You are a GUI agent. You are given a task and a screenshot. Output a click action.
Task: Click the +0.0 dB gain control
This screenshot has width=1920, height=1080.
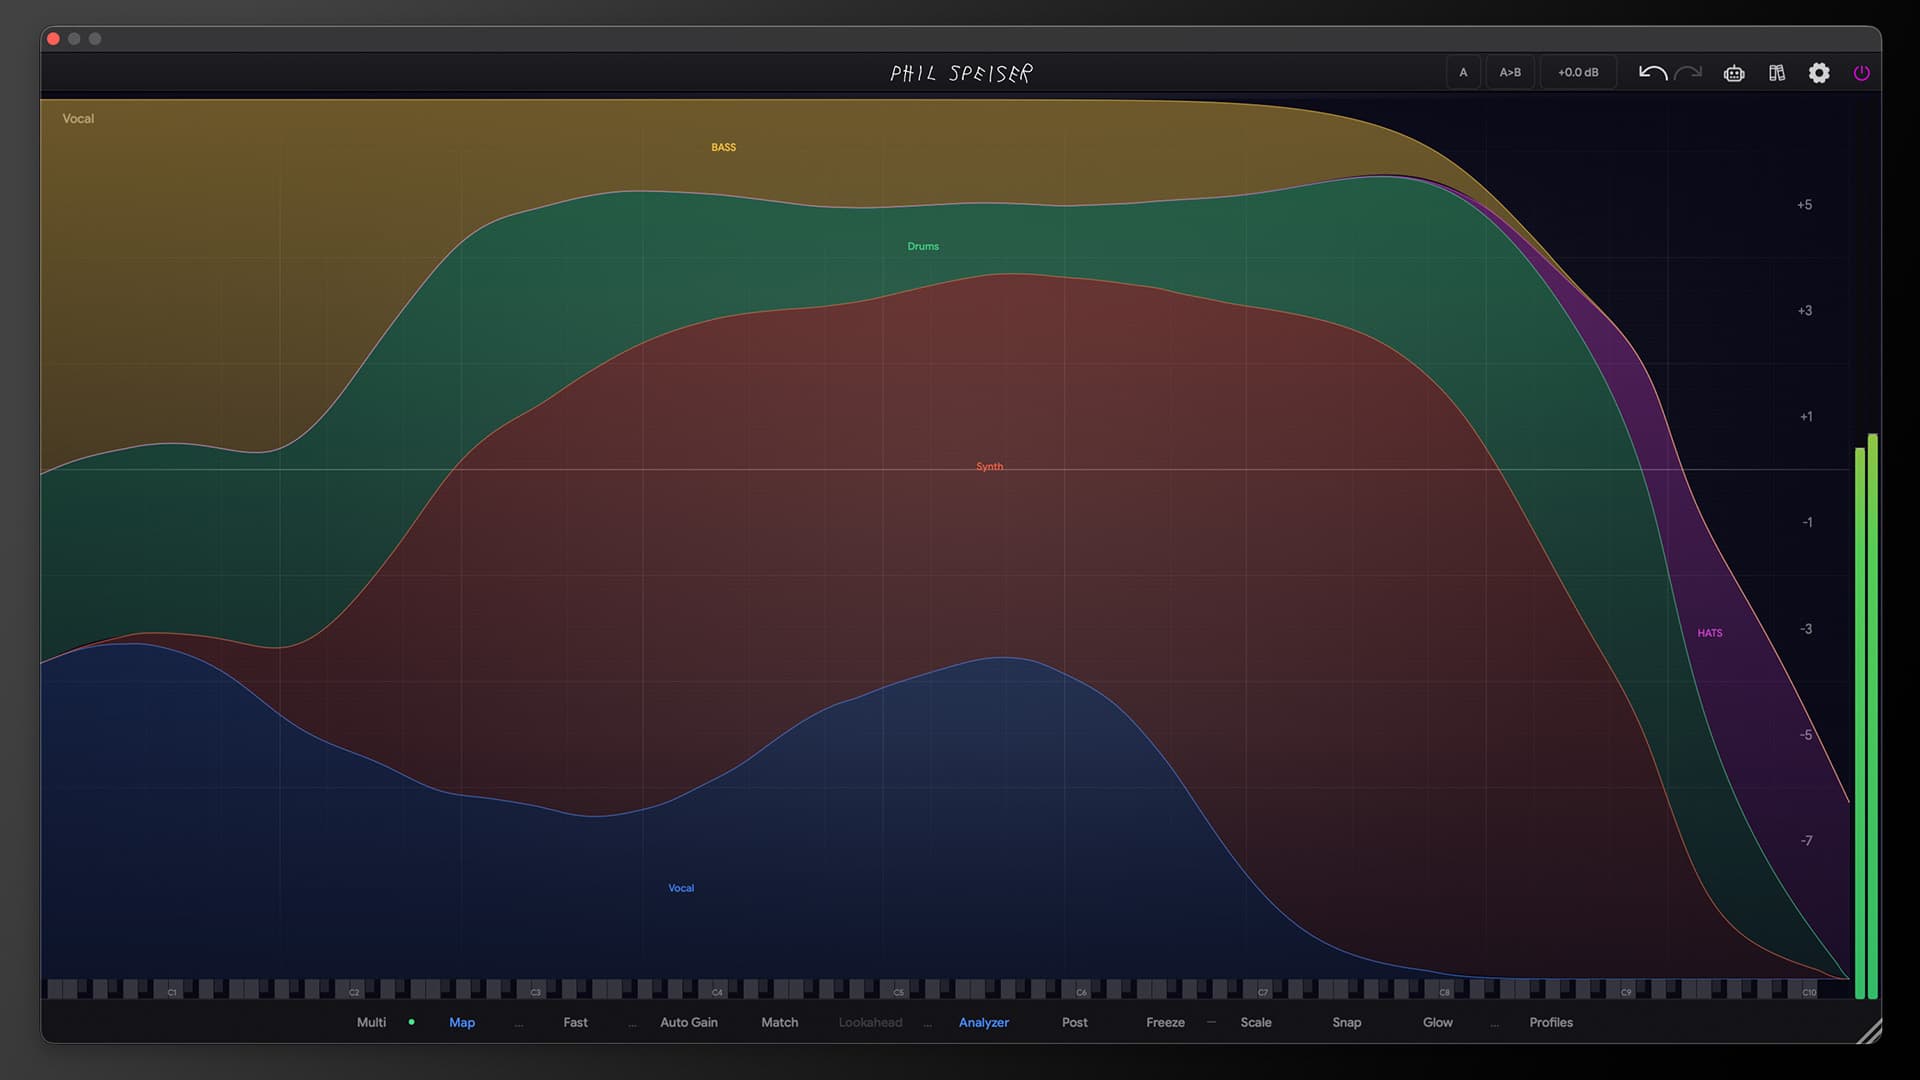[x=1577, y=73]
